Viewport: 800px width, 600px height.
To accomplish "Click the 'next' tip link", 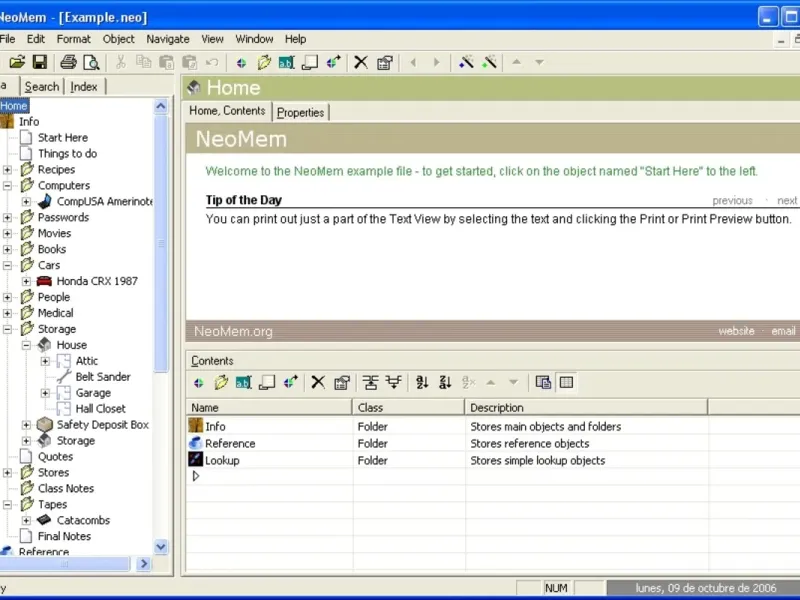I will click(787, 200).
